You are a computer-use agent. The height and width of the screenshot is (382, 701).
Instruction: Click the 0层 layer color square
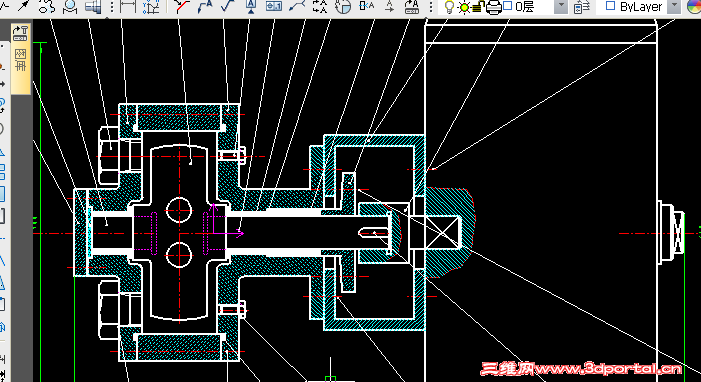[x=507, y=5]
